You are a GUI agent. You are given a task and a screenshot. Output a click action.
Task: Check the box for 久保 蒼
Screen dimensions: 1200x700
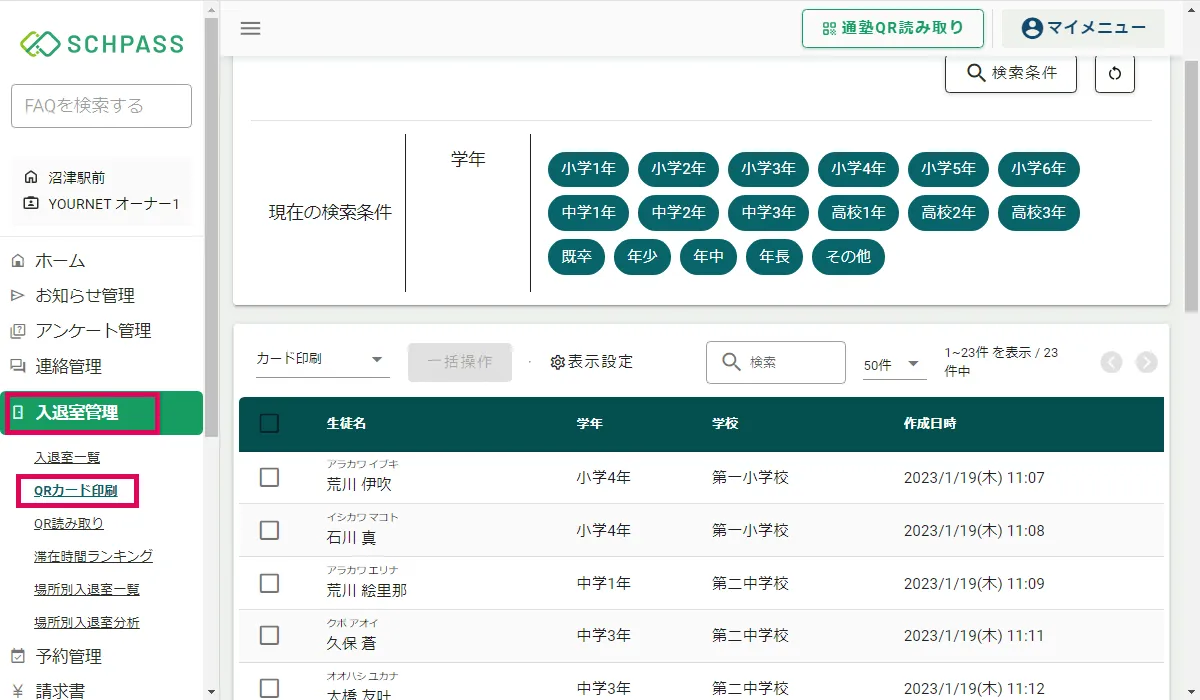pos(269,635)
